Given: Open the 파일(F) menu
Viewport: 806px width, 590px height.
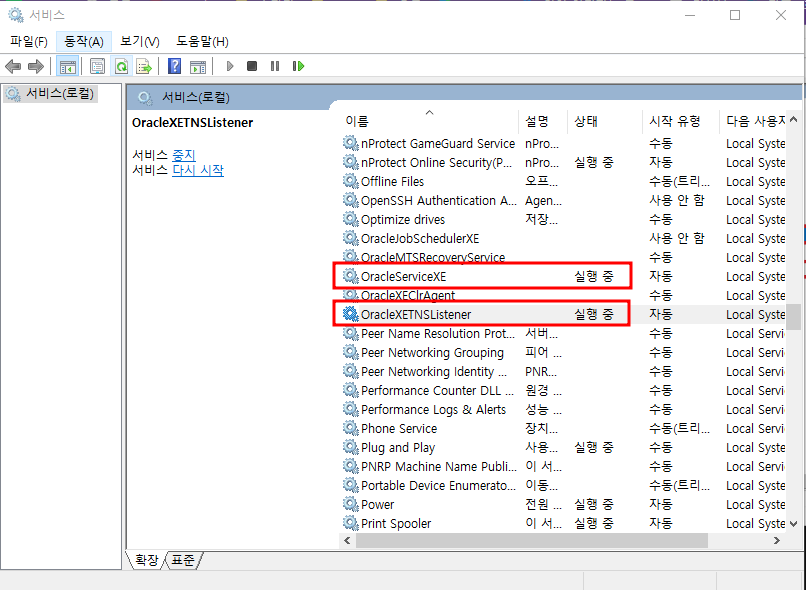Looking at the screenshot, I should [x=29, y=42].
